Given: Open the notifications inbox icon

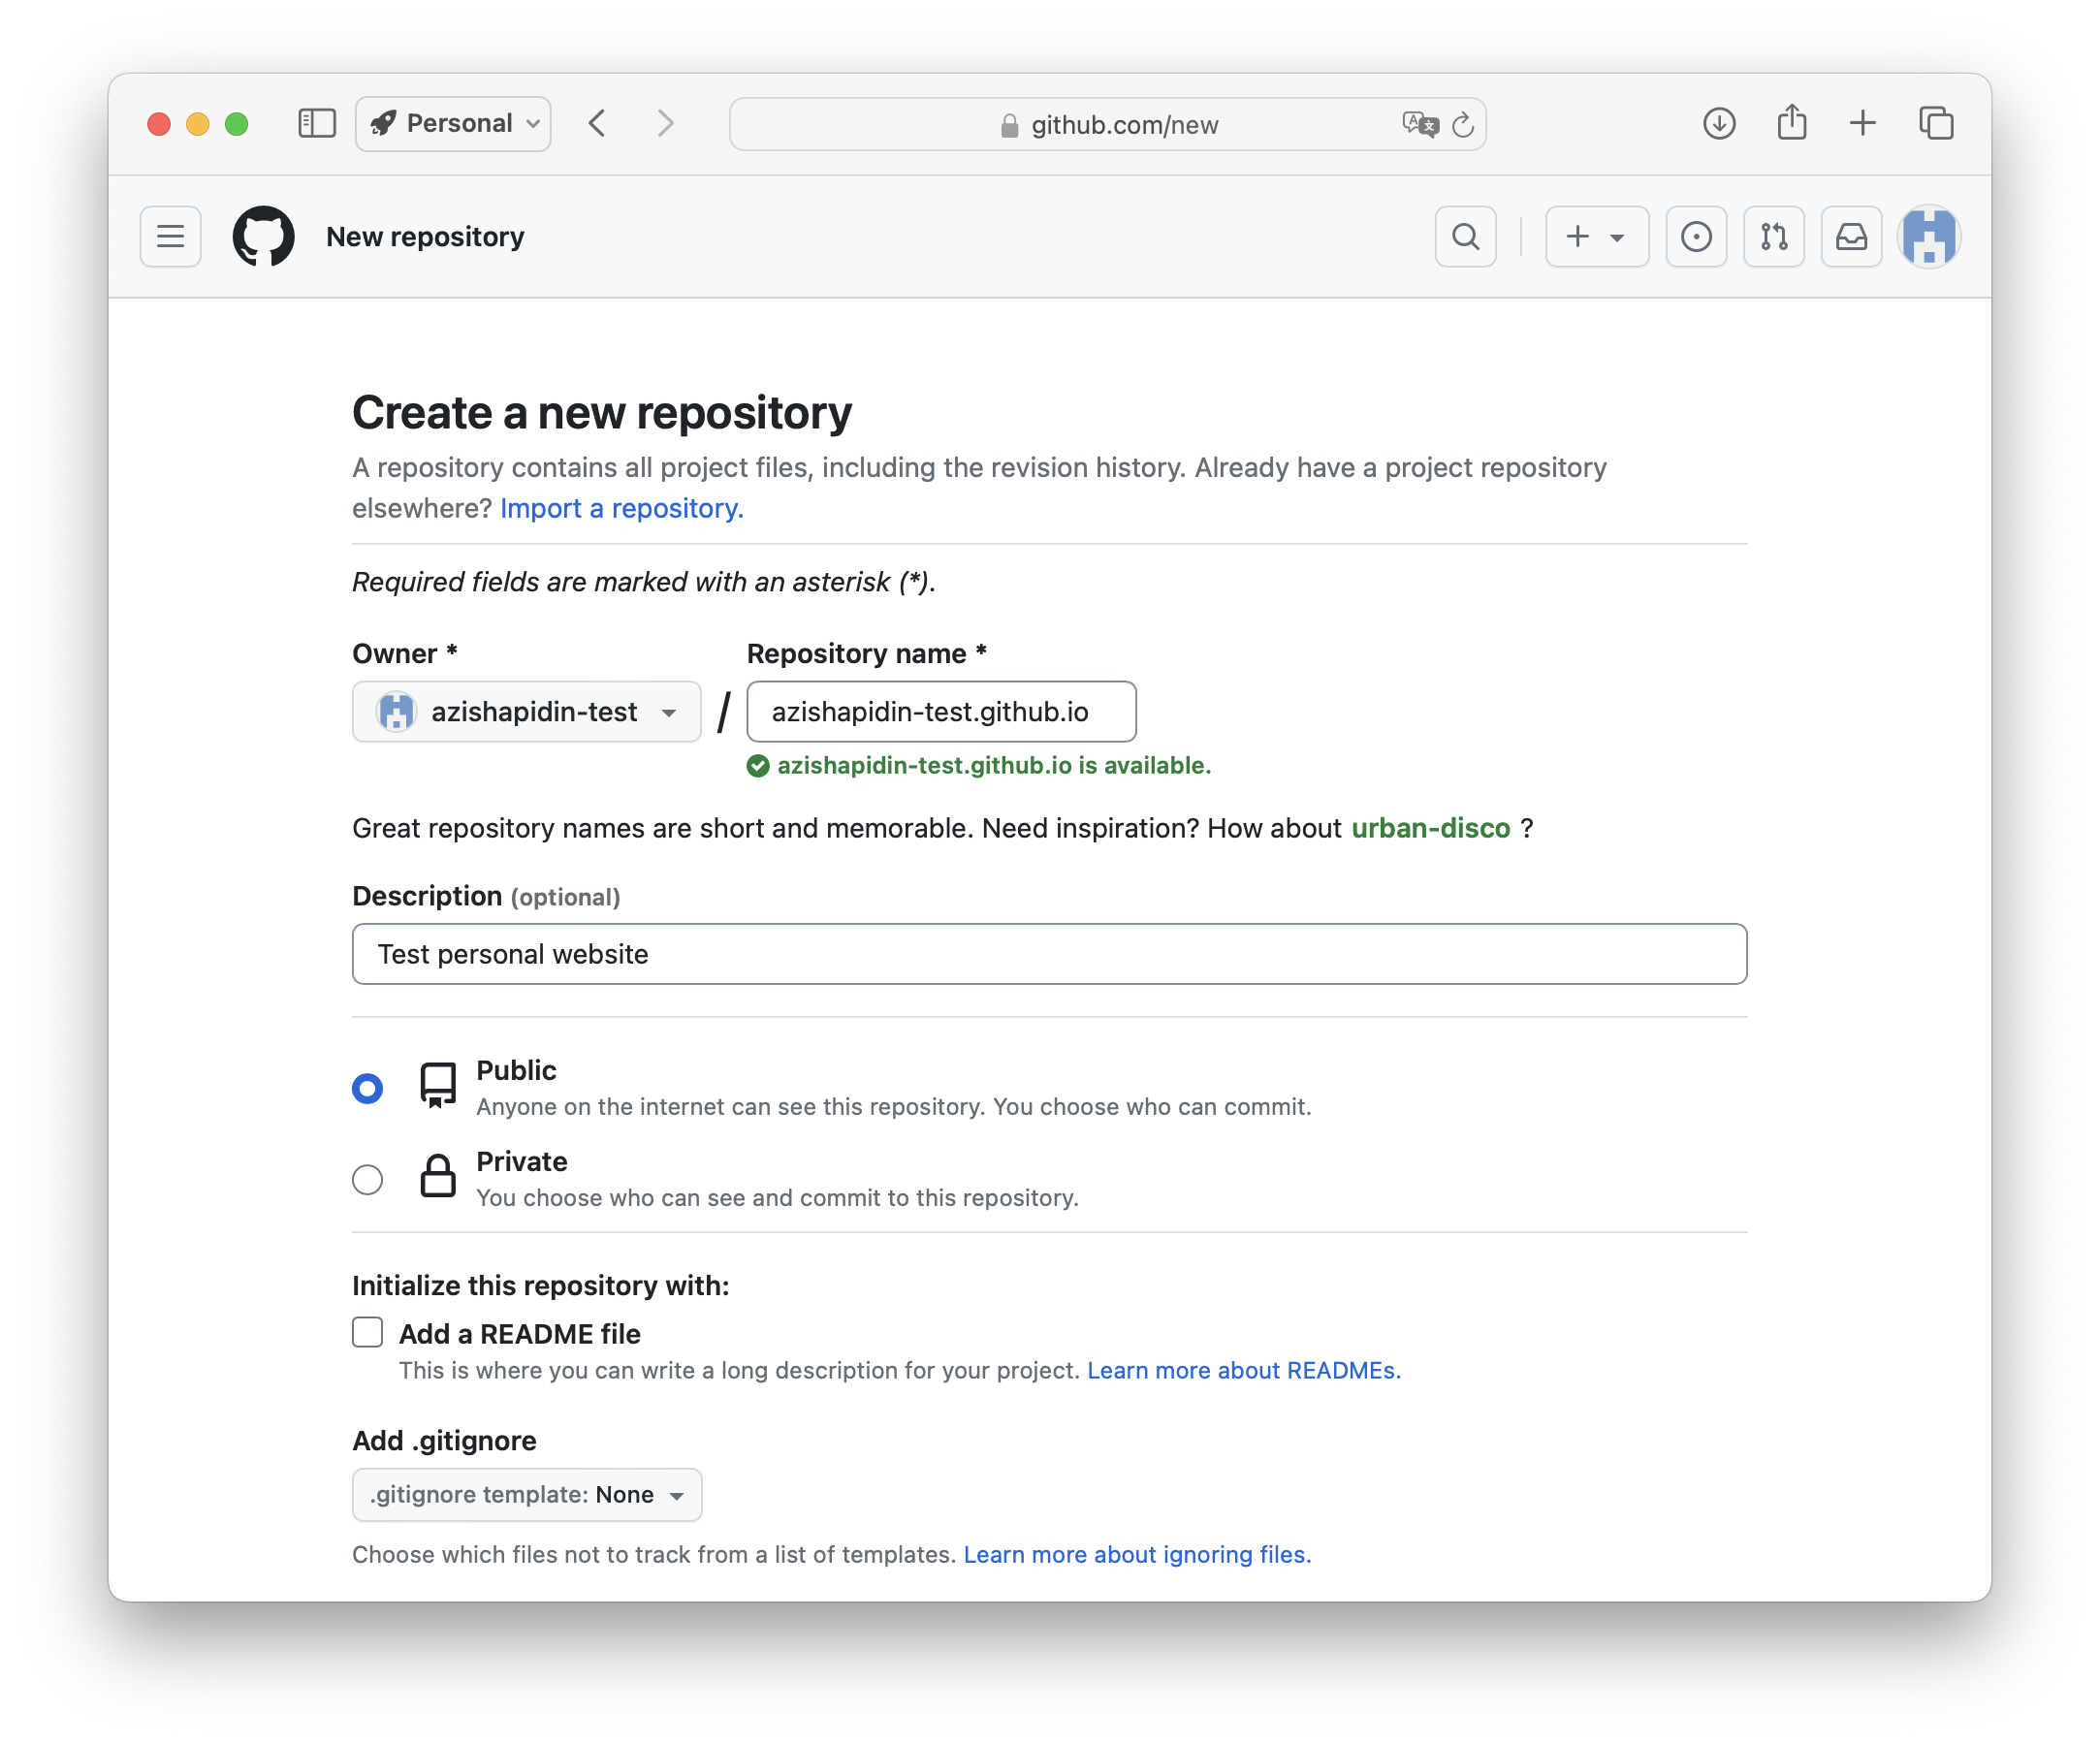Looking at the screenshot, I should click(x=1851, y=237).
